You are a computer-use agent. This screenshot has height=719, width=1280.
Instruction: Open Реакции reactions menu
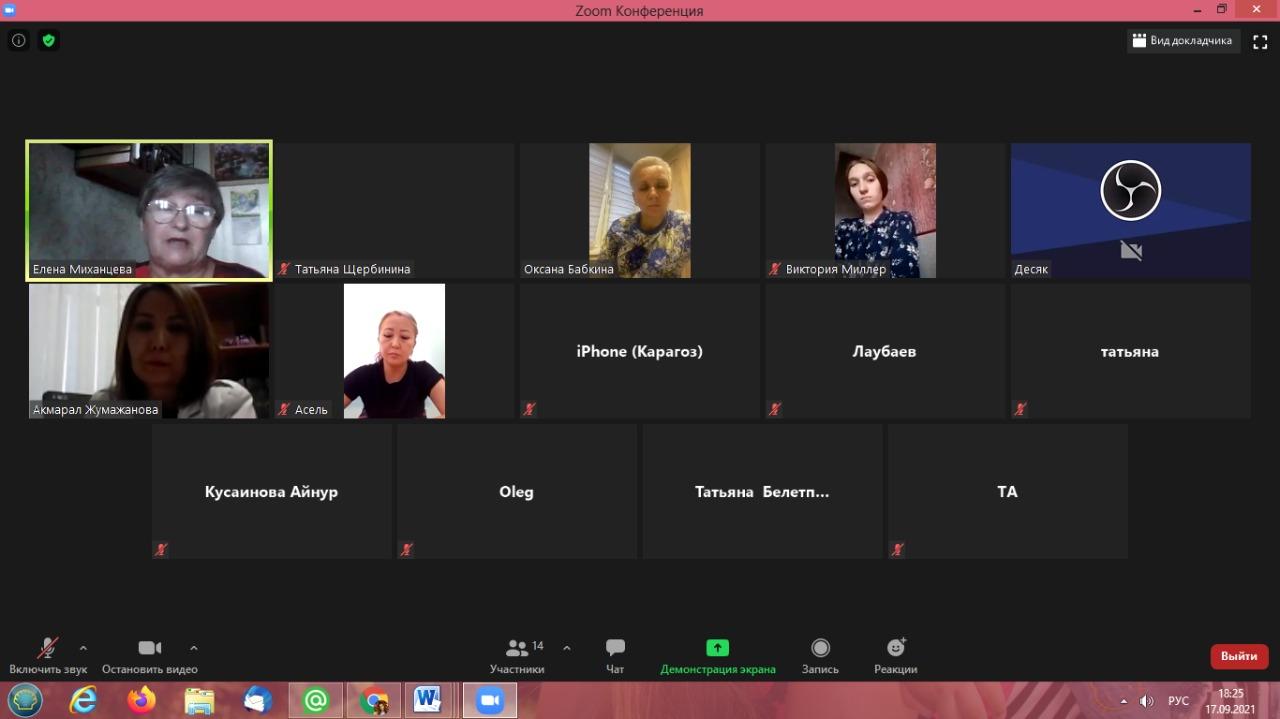coord(895,655)
